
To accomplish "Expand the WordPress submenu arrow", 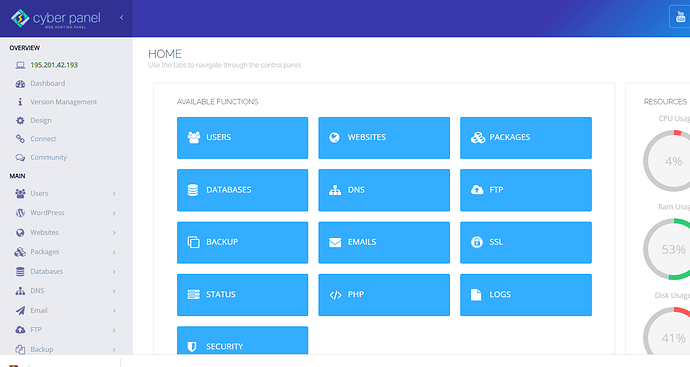I will tap(114, 213).
